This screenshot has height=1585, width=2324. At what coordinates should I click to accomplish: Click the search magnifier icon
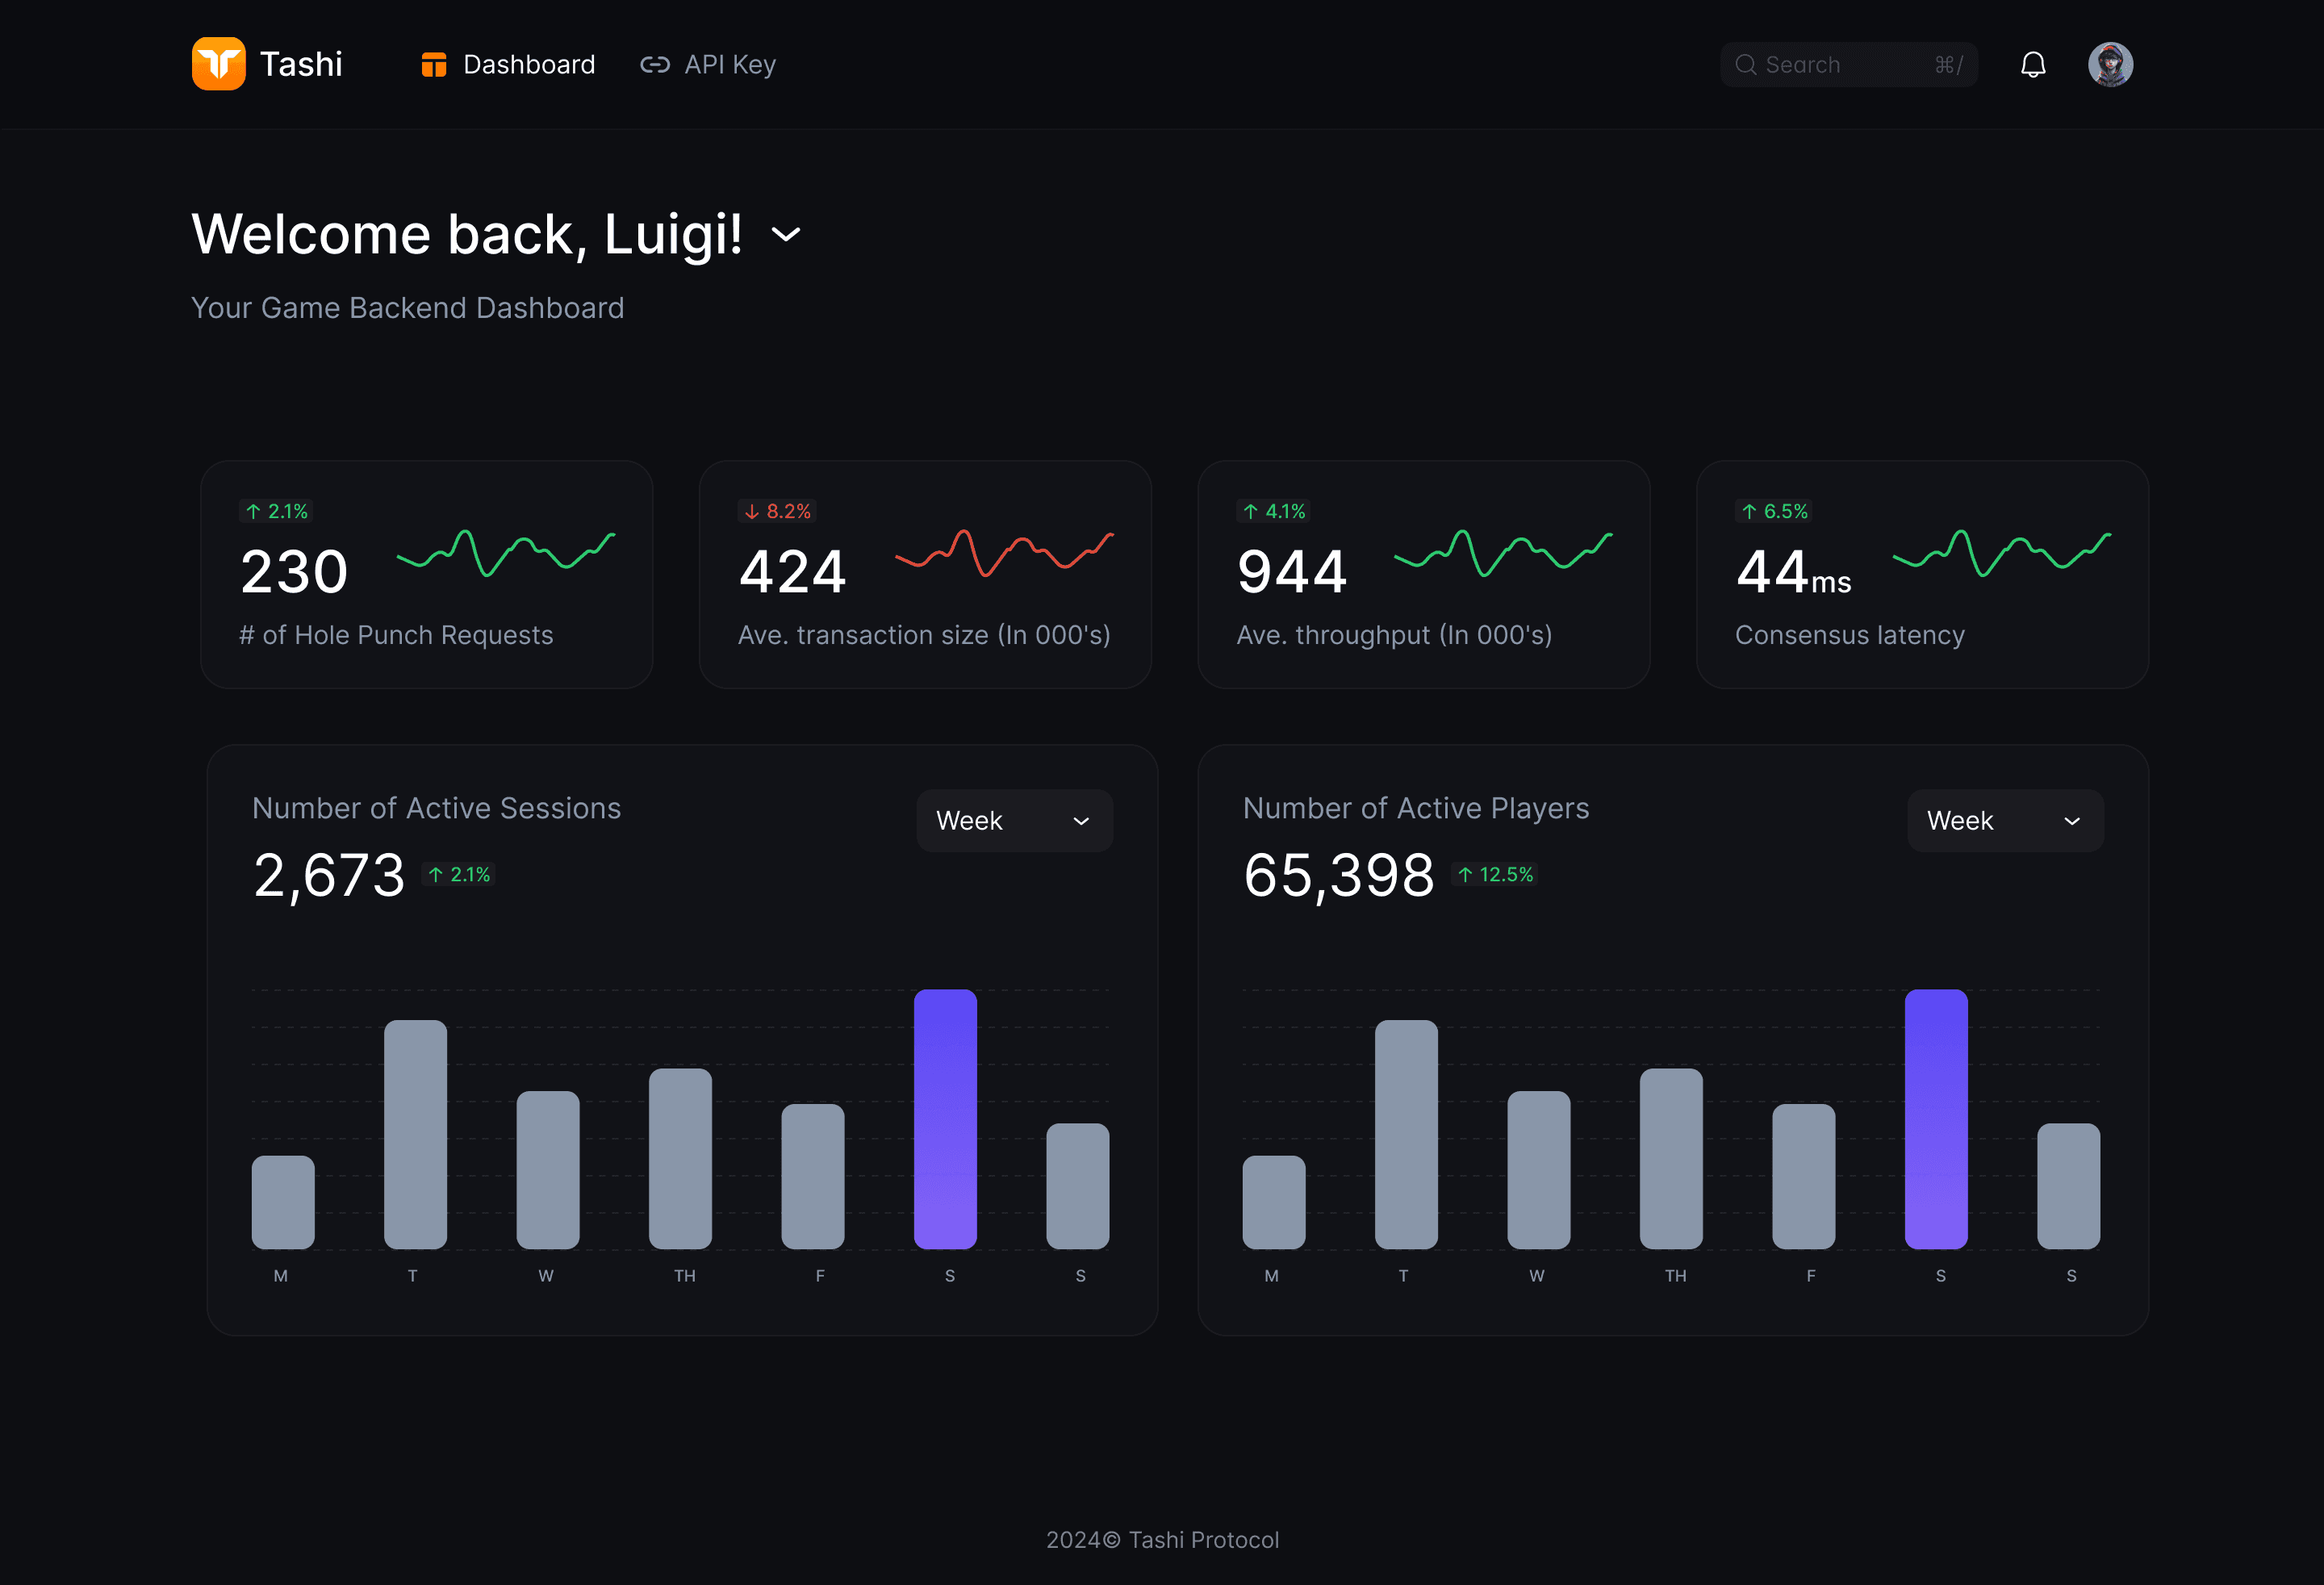click(x=1746, y=65)
